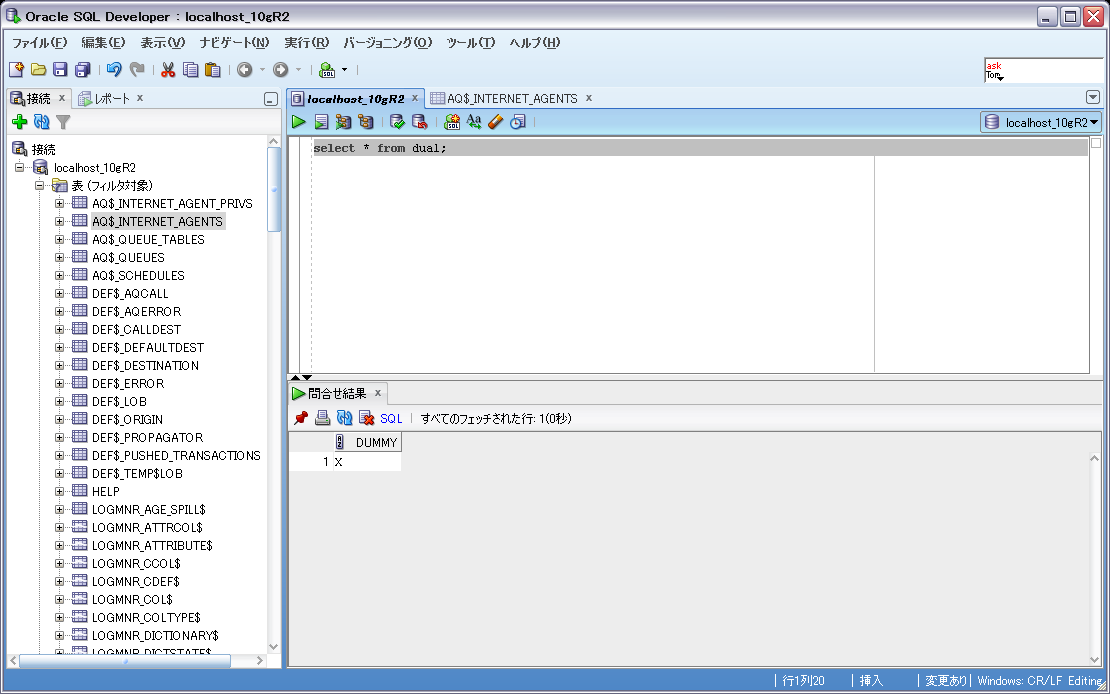1110x694 pixels.
Task: Expand the DEF$_AQCALL table node
Action: pyautogui.click(x=59, y=293)
